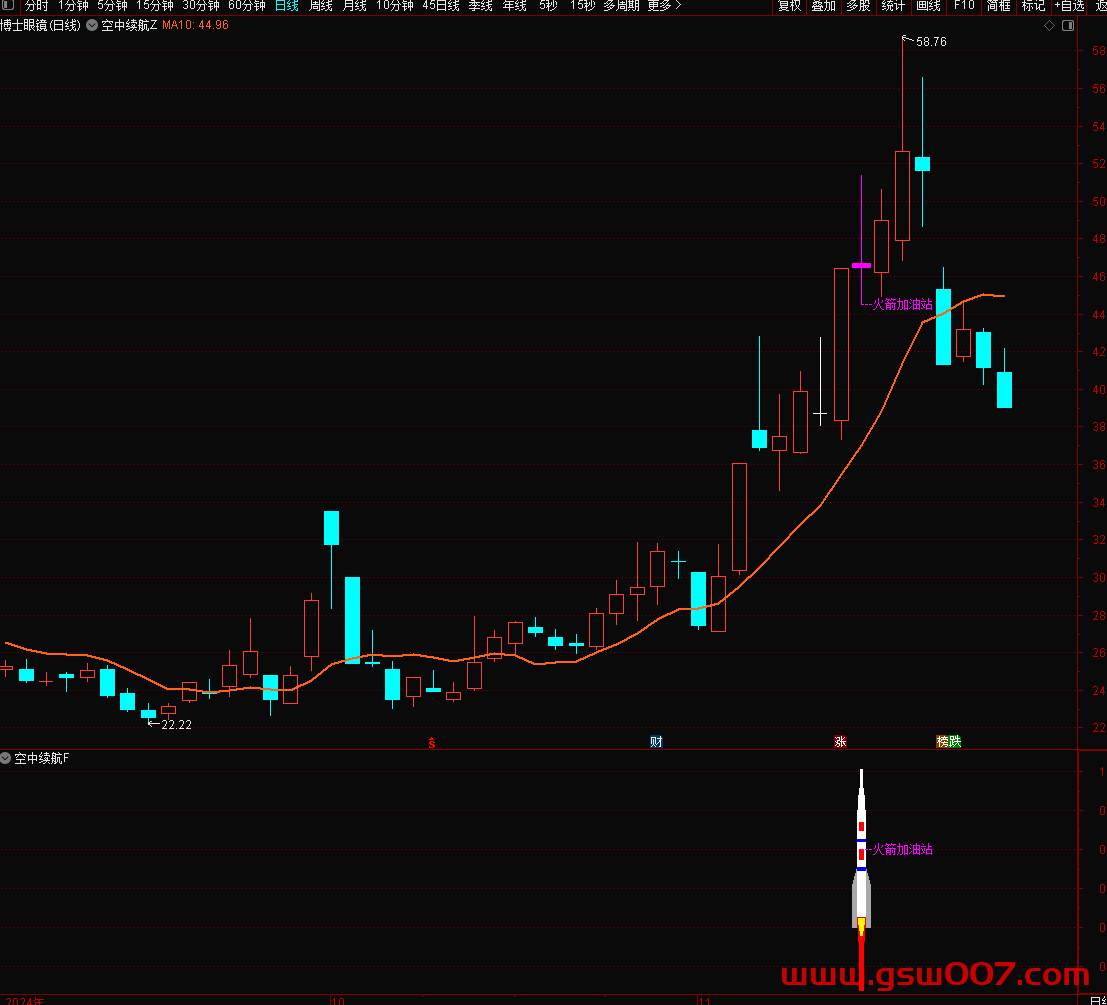Click the 叠加 overlay button
1107x1005 pixels.
click(823, 6)
